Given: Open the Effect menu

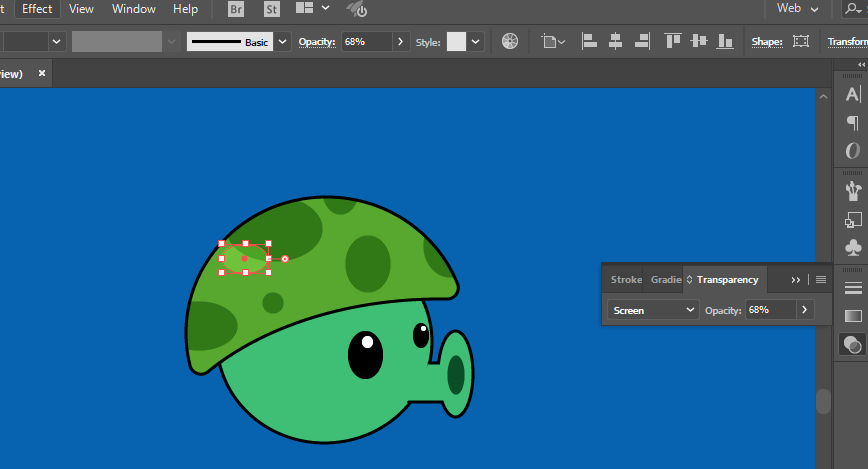Looking at the screenshot, I should click(37, 9).
